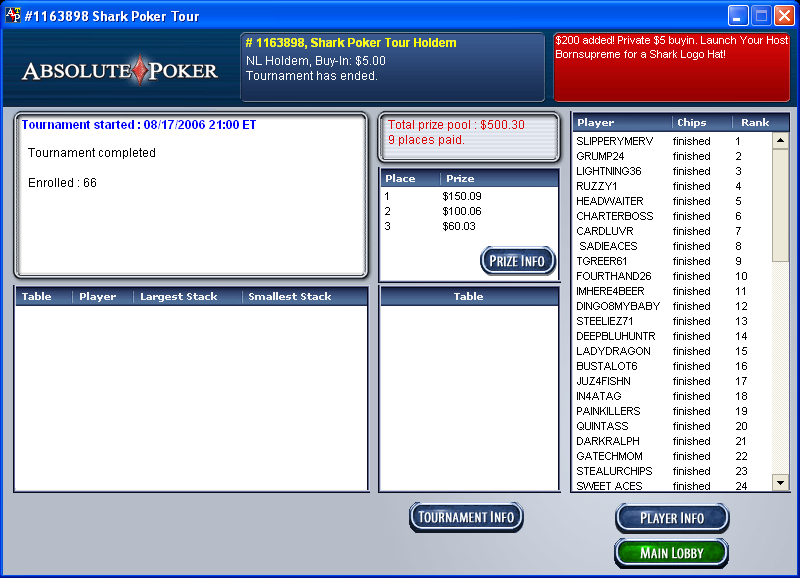
Task: Select player DINGO8MYBABY
Action: coord(672,306)
